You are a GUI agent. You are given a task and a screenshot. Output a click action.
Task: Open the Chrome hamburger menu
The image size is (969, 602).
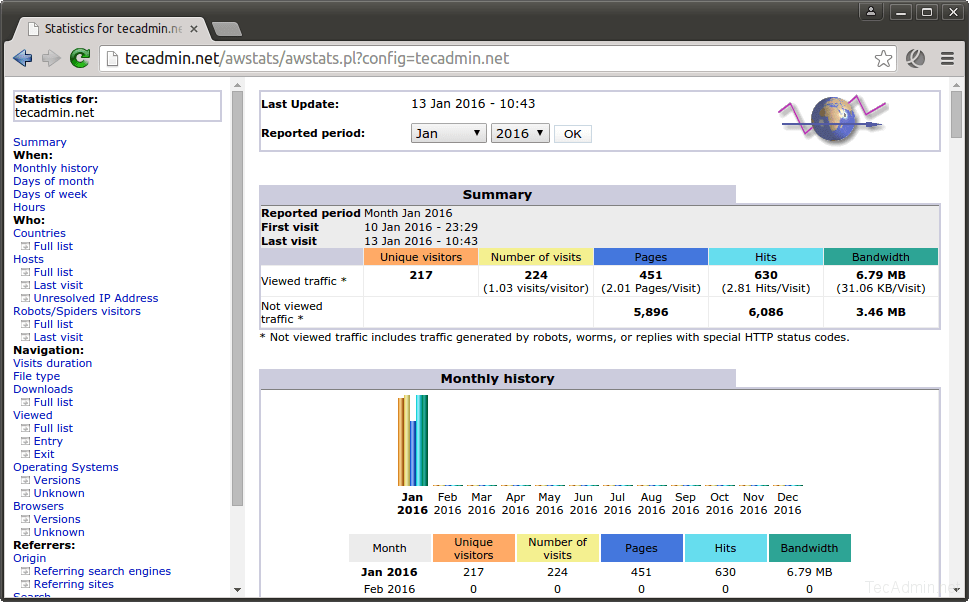[x=947, y=58]
